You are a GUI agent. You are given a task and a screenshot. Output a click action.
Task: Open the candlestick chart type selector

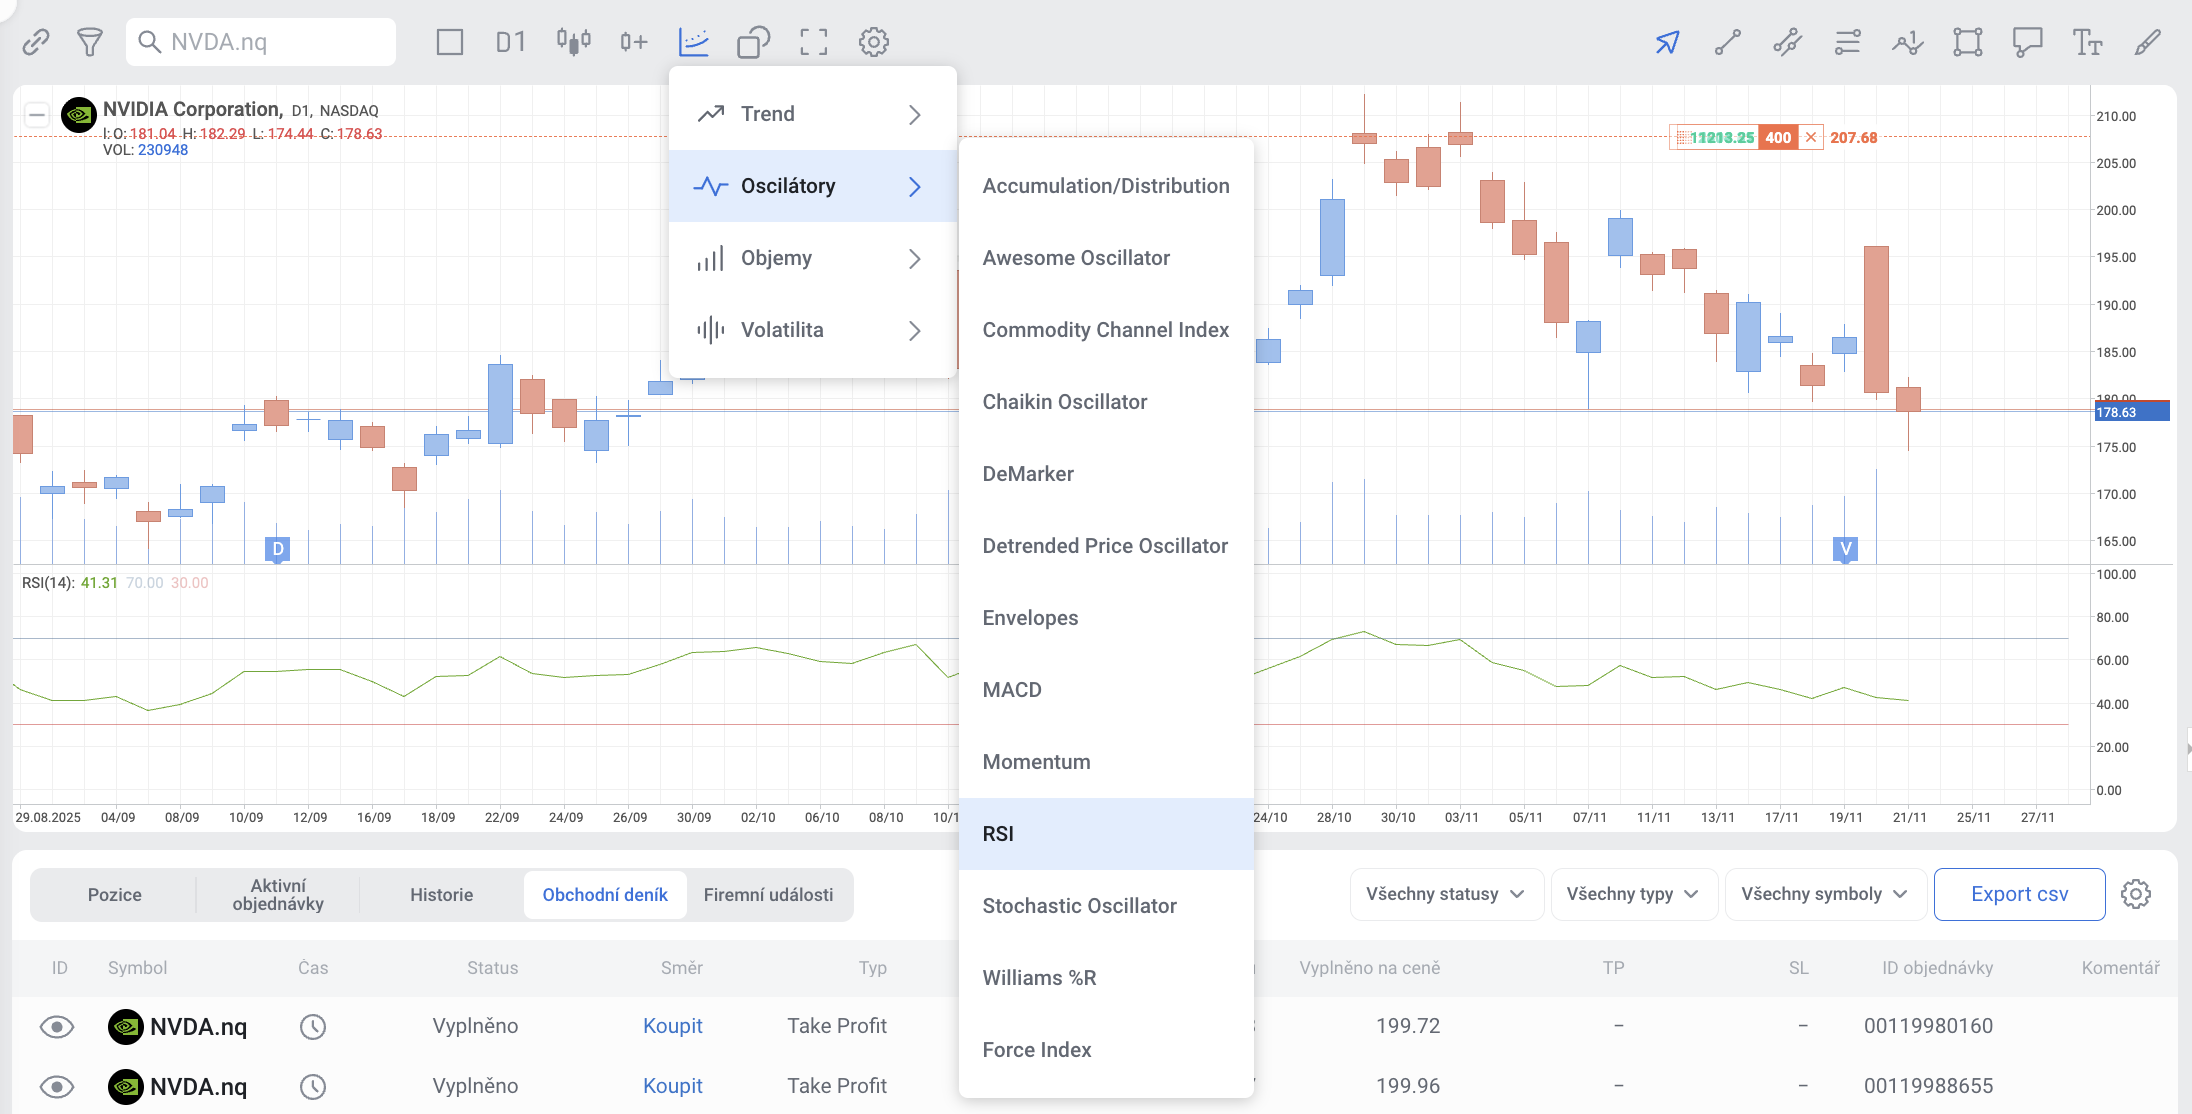[x=573, y=42]
